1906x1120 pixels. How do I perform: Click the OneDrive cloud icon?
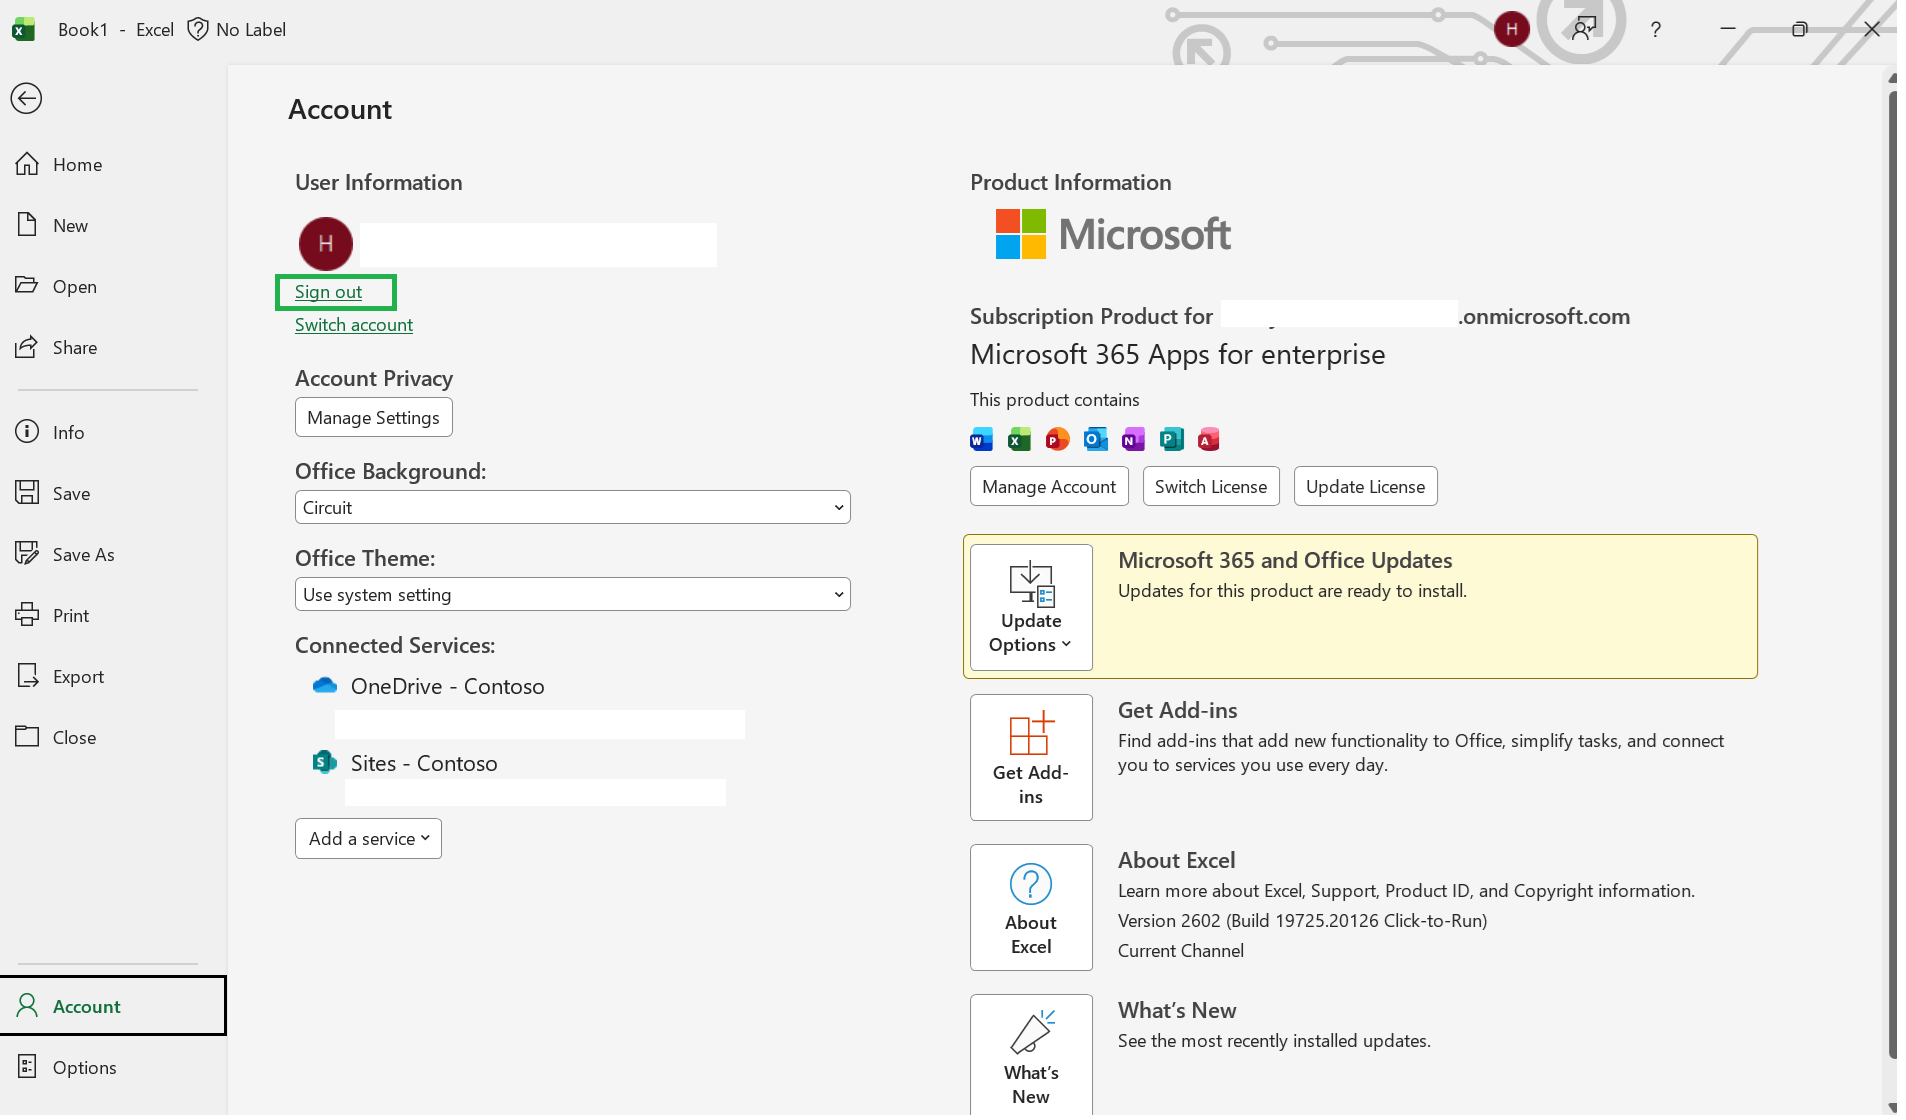[325, 685]
